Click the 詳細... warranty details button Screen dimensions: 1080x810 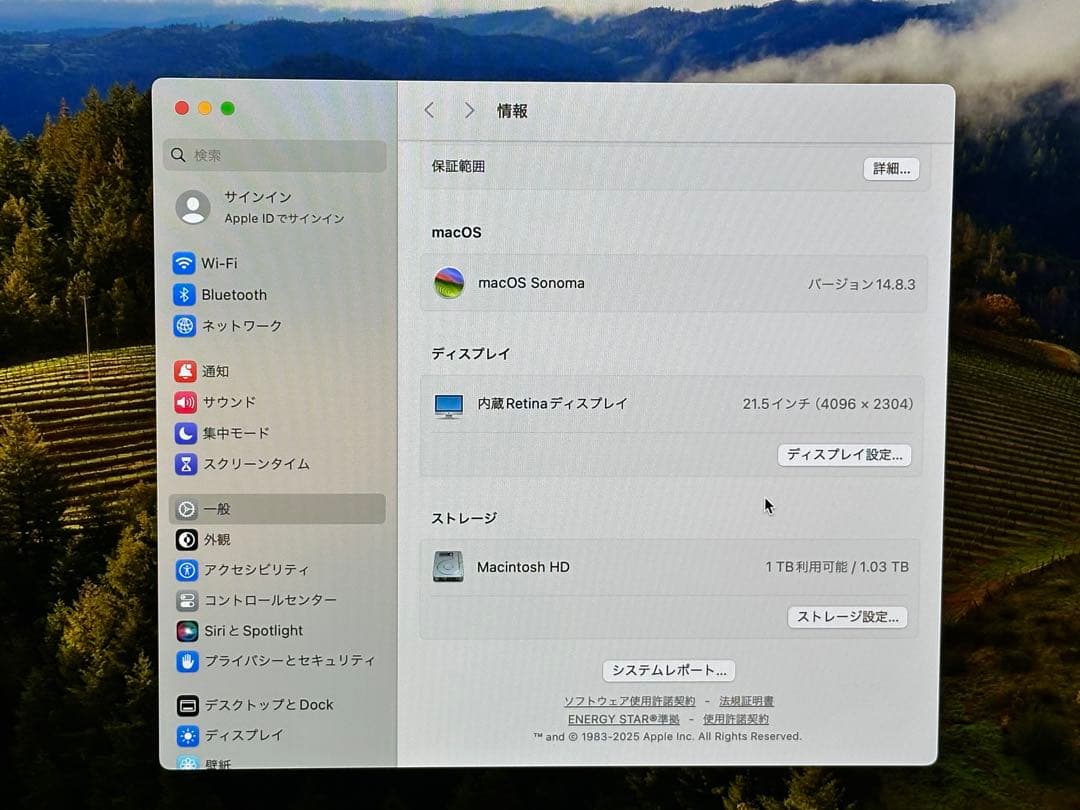coord(890,168)
